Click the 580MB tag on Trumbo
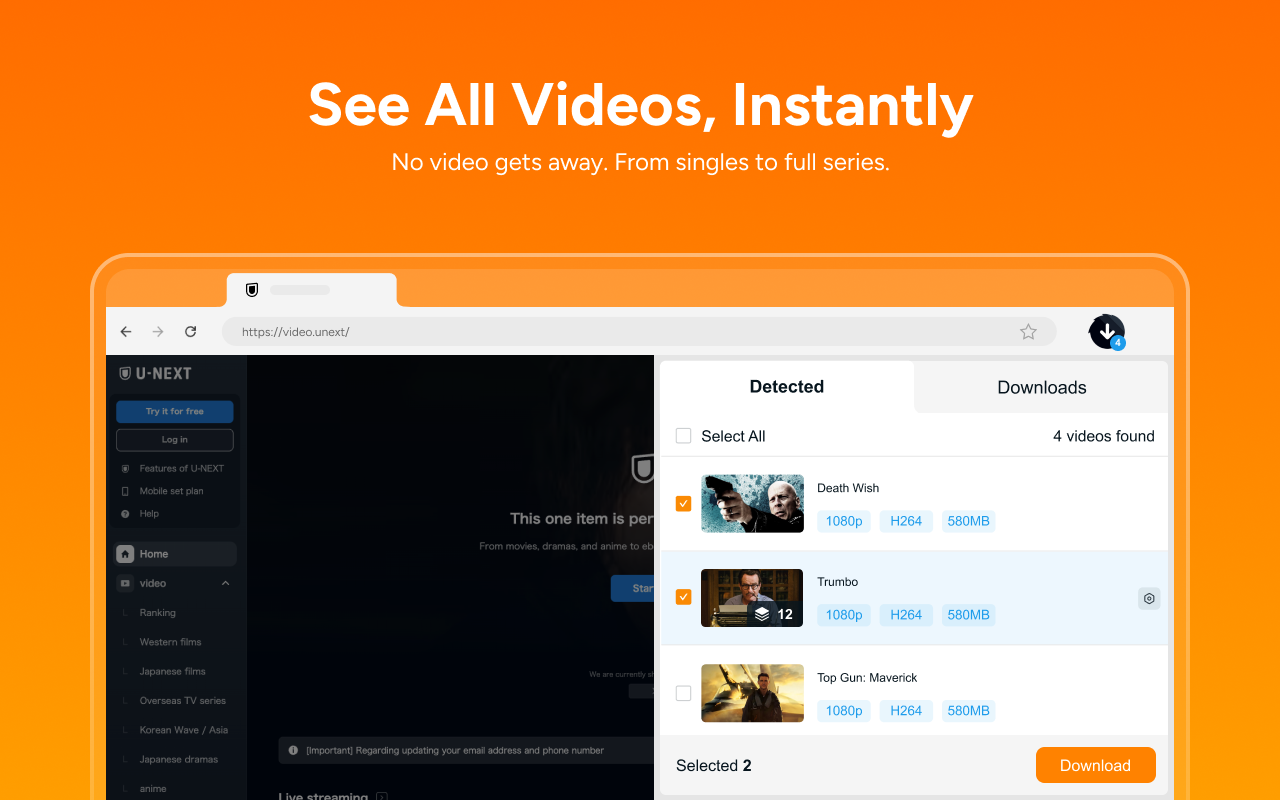Screen dimensions: 1280x800 [968, 615]
